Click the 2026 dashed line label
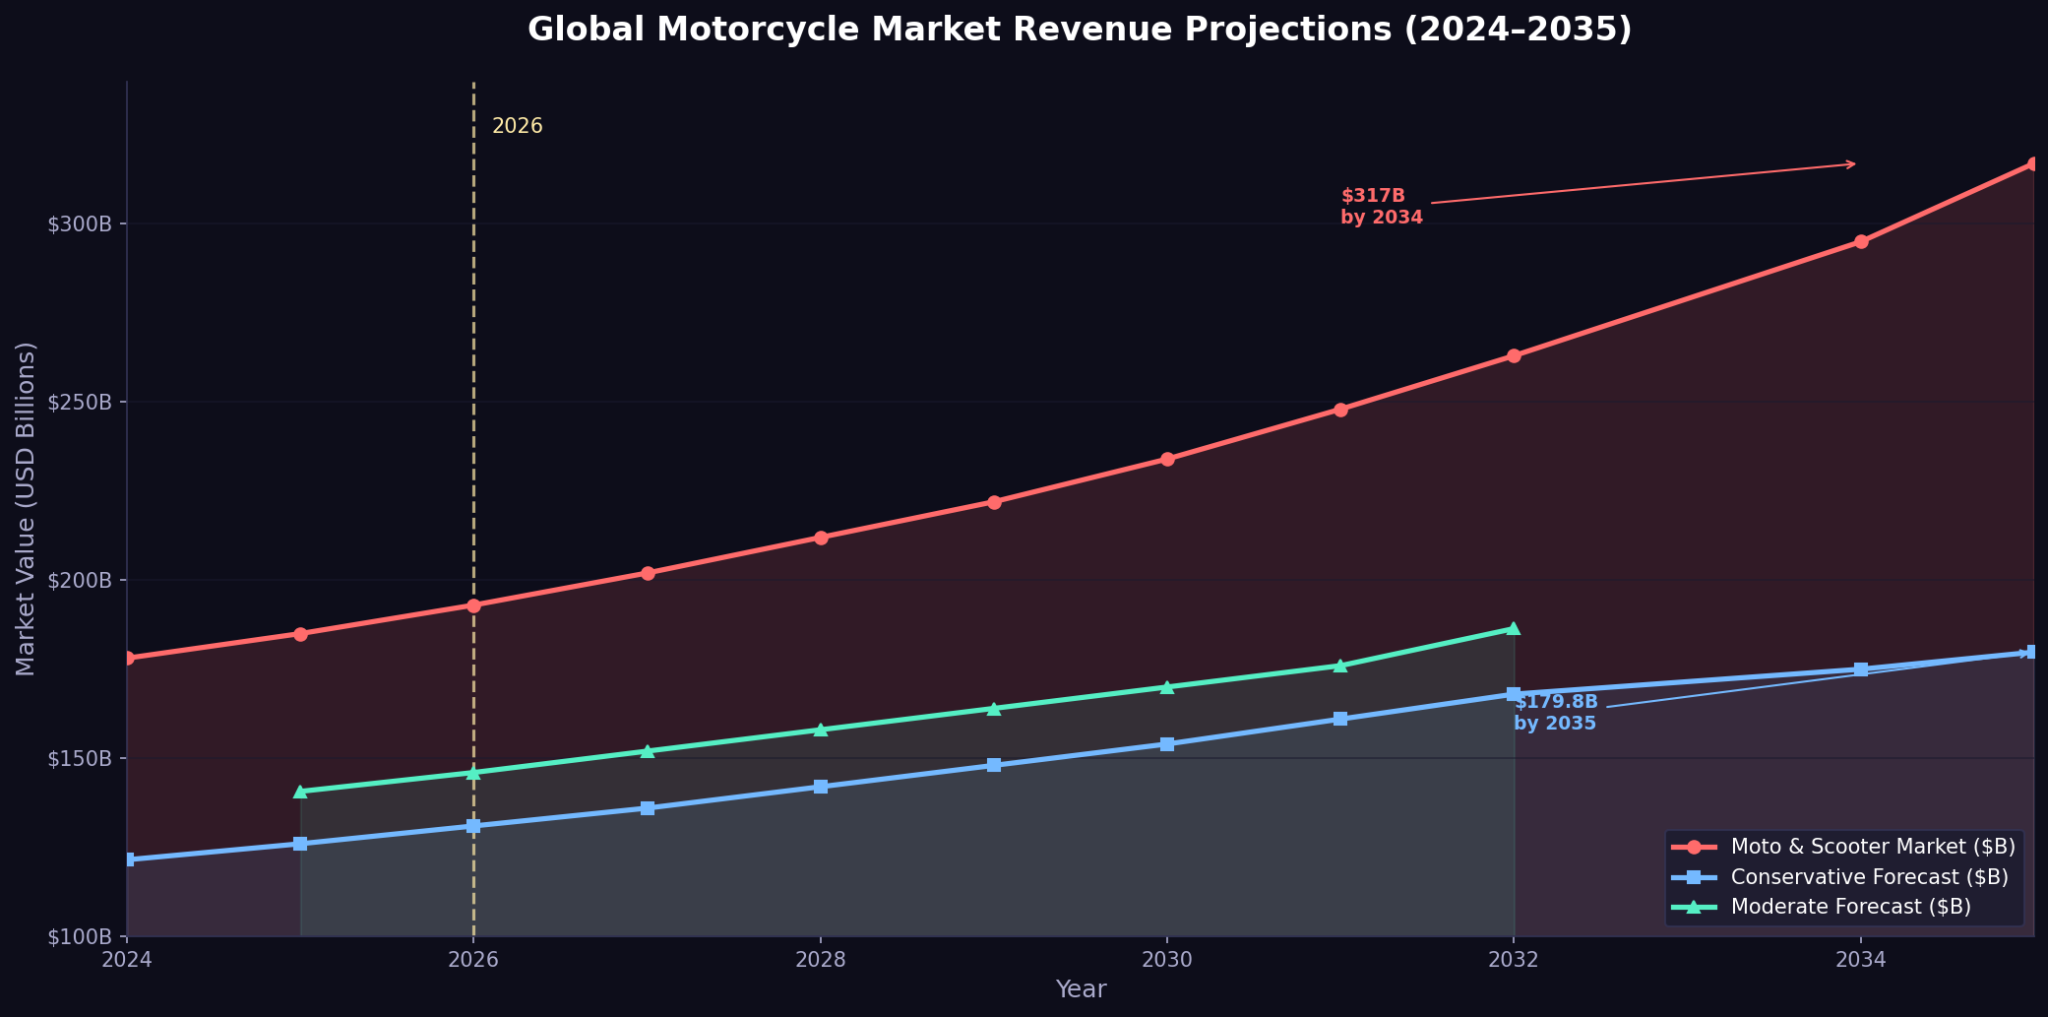This screenshot has height=1017, width=2048. click(x=517, y=126)
